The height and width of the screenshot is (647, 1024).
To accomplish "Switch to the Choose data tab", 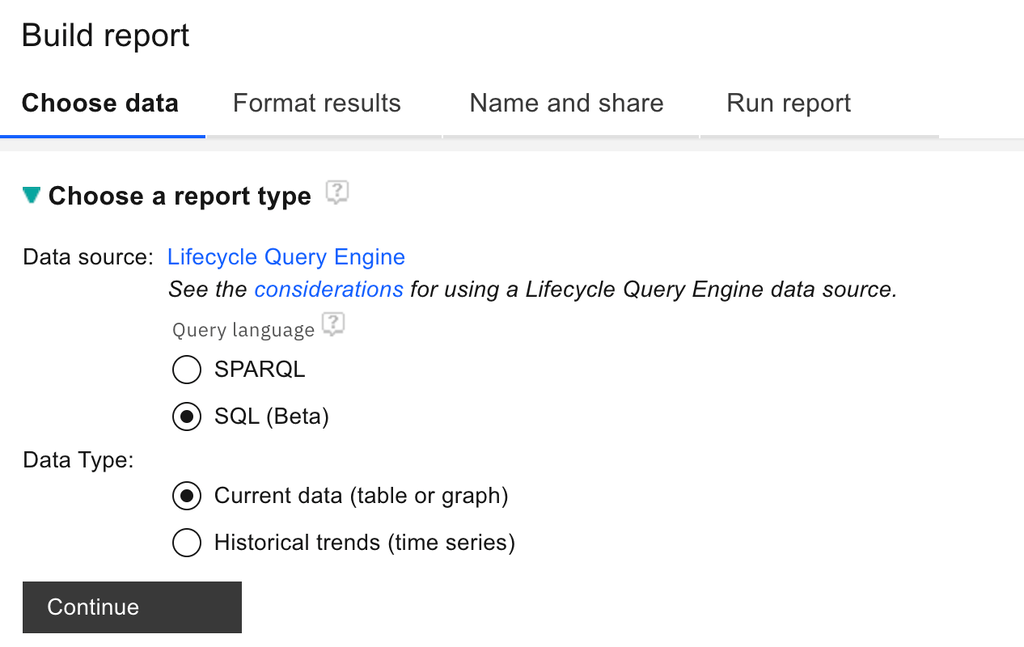I will point(100,103).
